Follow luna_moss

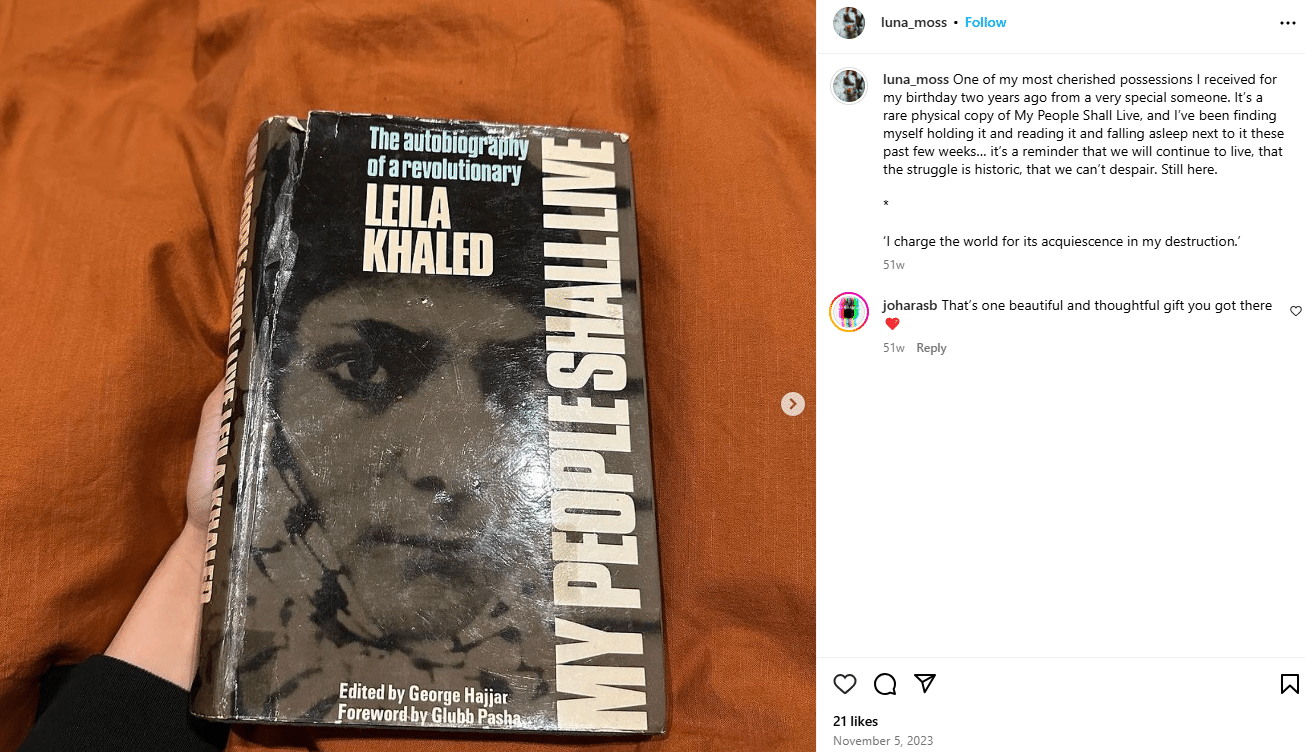tap(985, 23)
